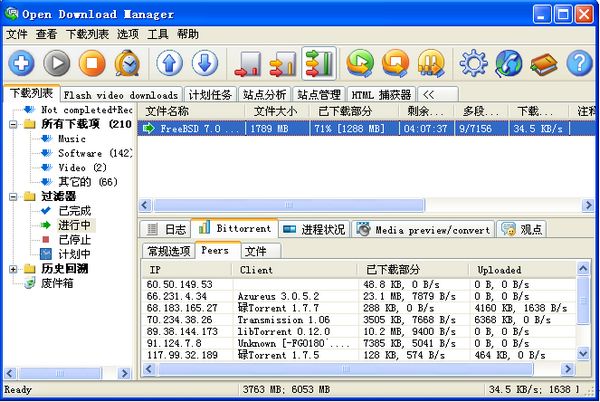Sort peers by Client column header
Viewport: 600px width, 402px height.
click(294, 270)
